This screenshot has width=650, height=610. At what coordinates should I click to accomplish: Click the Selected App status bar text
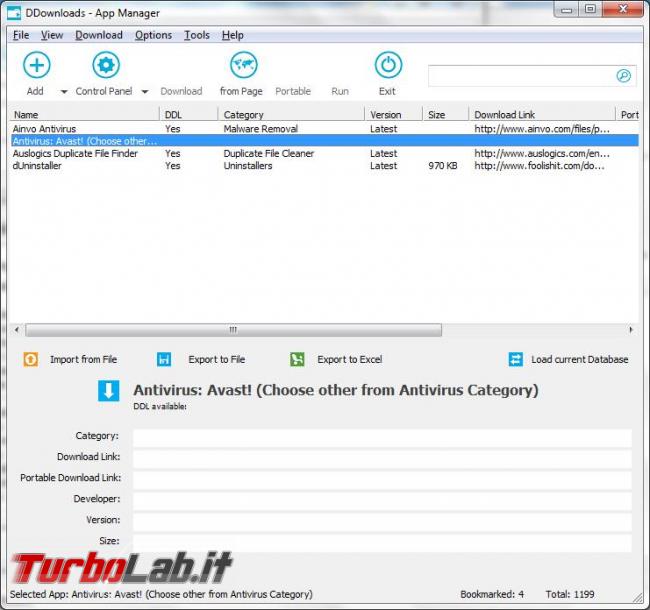[x=161, y=594]
